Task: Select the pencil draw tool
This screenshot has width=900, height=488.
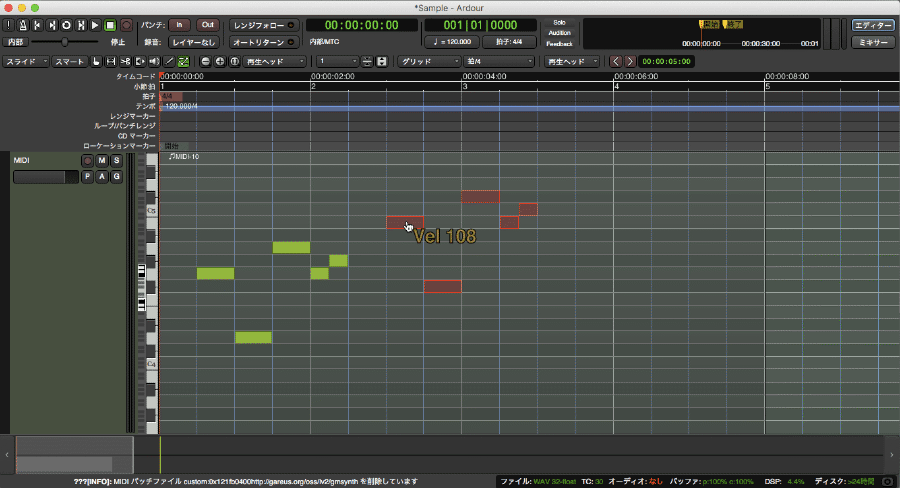Action: pos(169,62)
